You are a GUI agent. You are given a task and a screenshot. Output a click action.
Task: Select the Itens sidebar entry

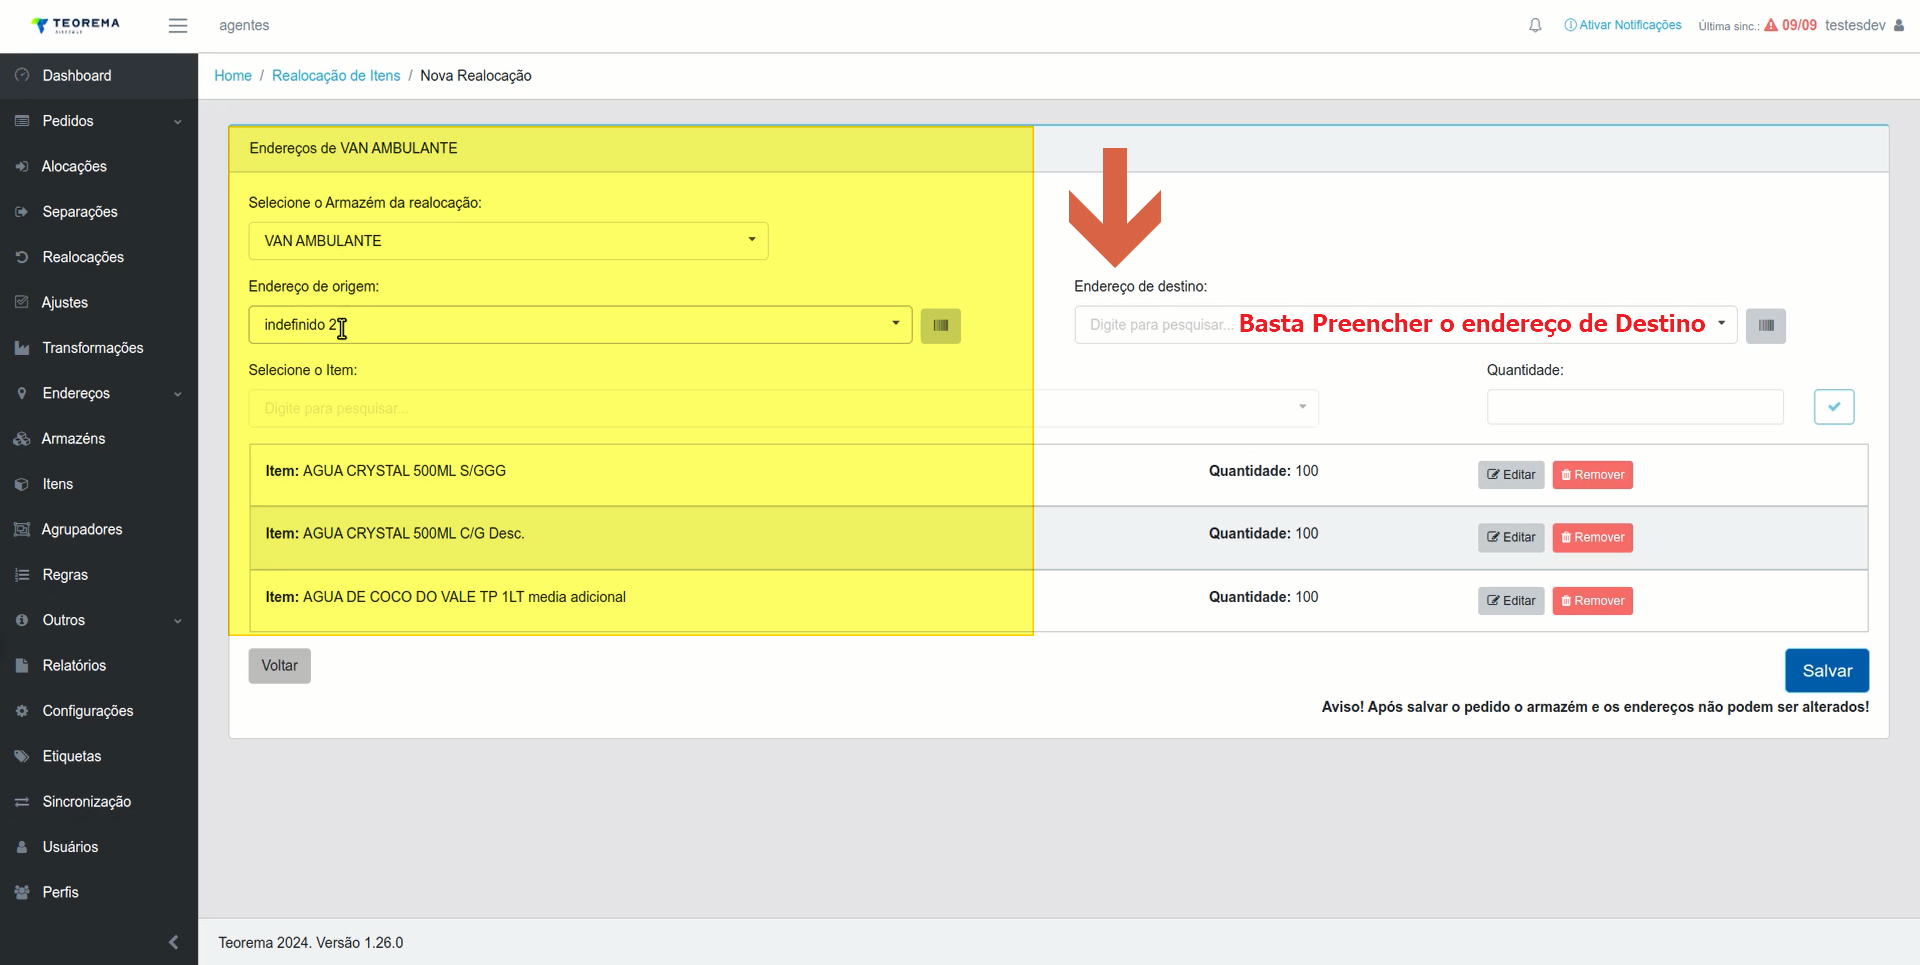99,484
